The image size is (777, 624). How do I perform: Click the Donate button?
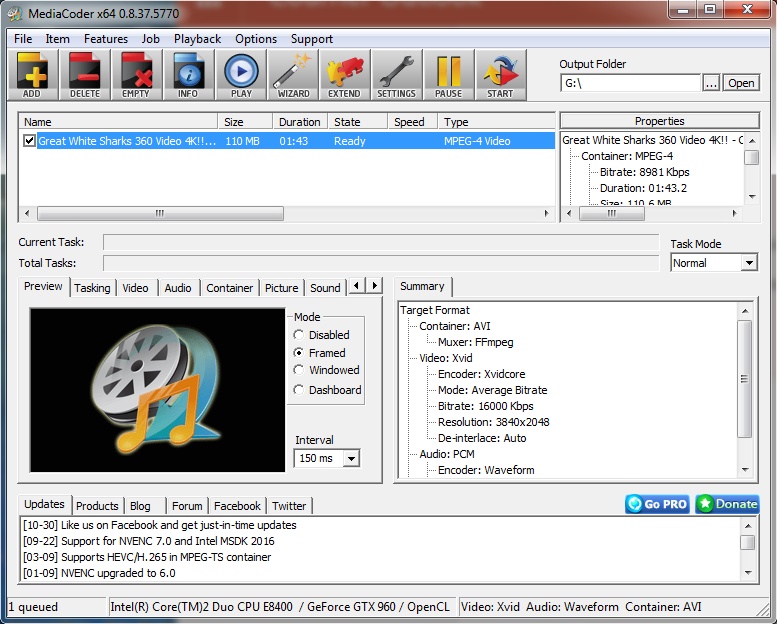[727, 504]
